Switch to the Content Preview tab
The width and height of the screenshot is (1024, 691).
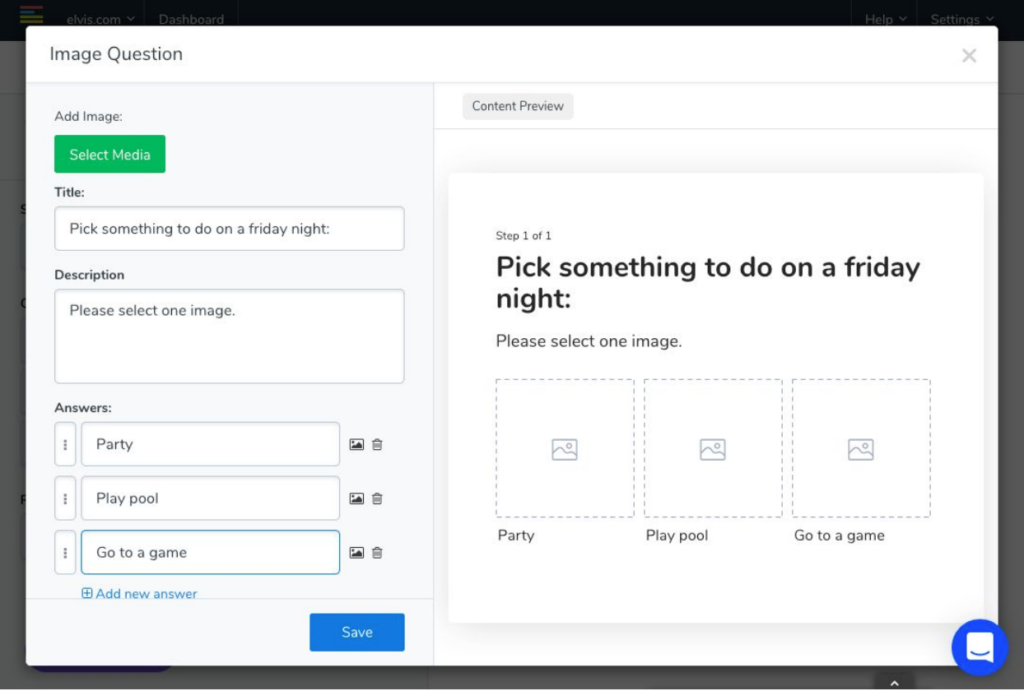518,106
